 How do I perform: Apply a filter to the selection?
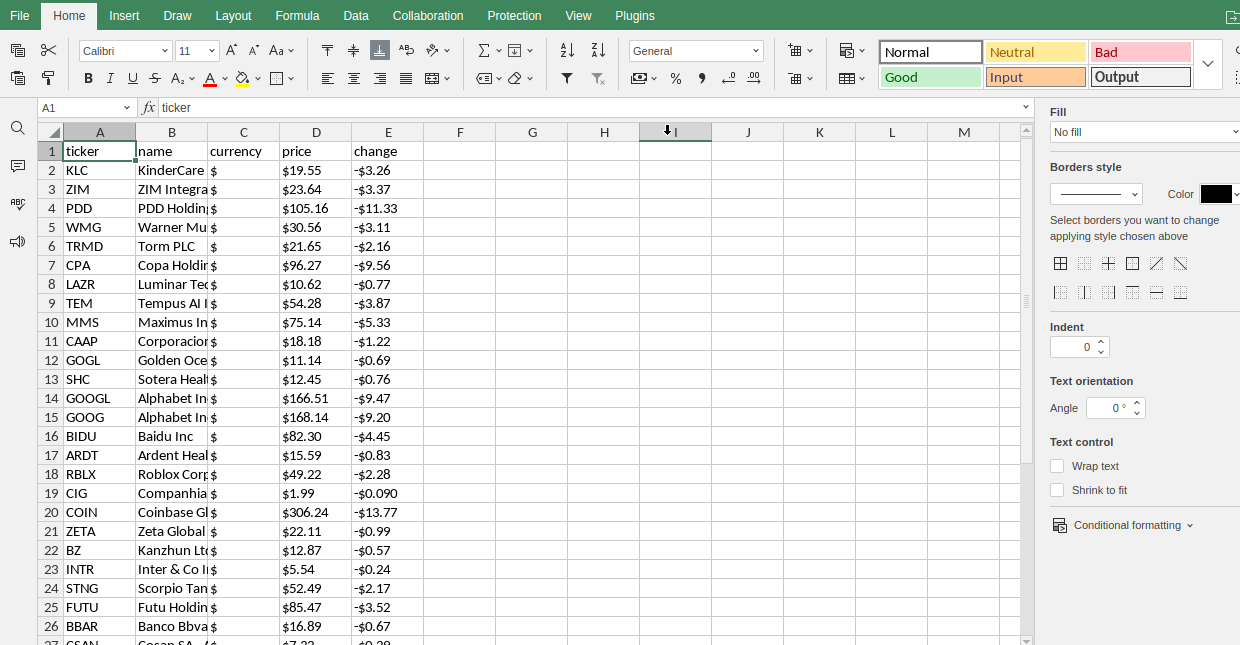pyautogui.click(x=566, y=78)
